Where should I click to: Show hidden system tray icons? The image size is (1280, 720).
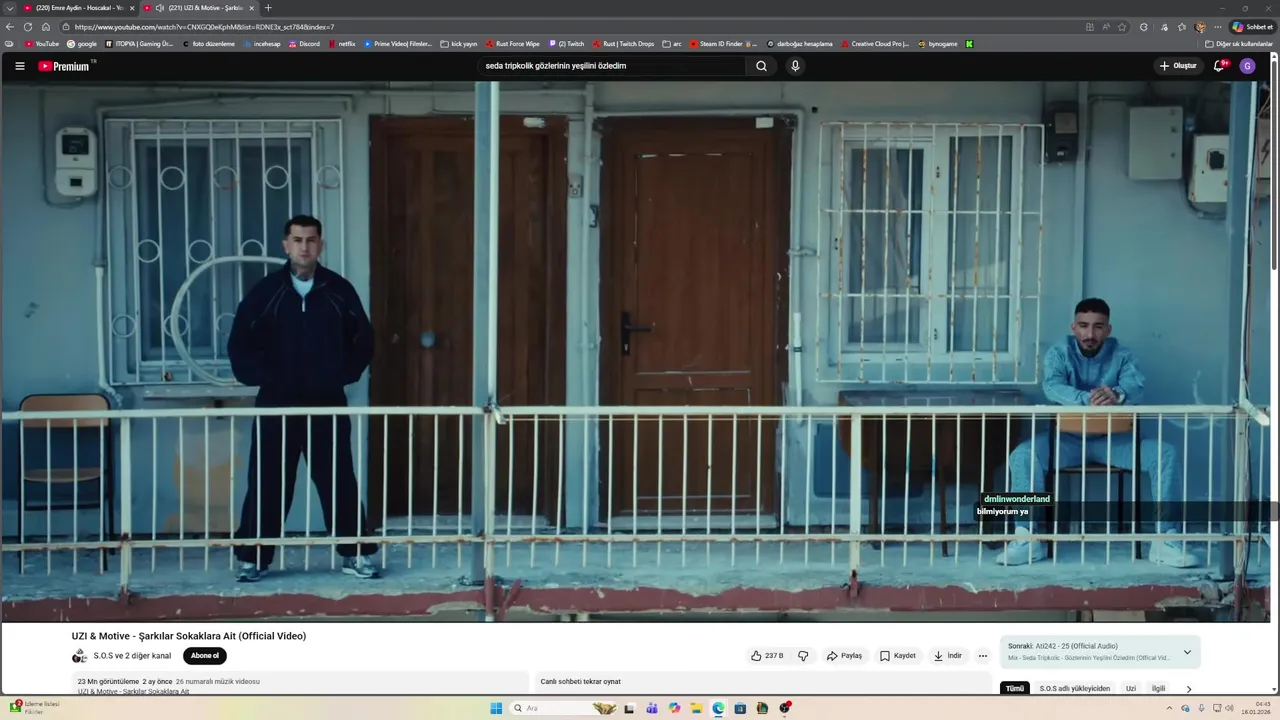coord(1169,708)
